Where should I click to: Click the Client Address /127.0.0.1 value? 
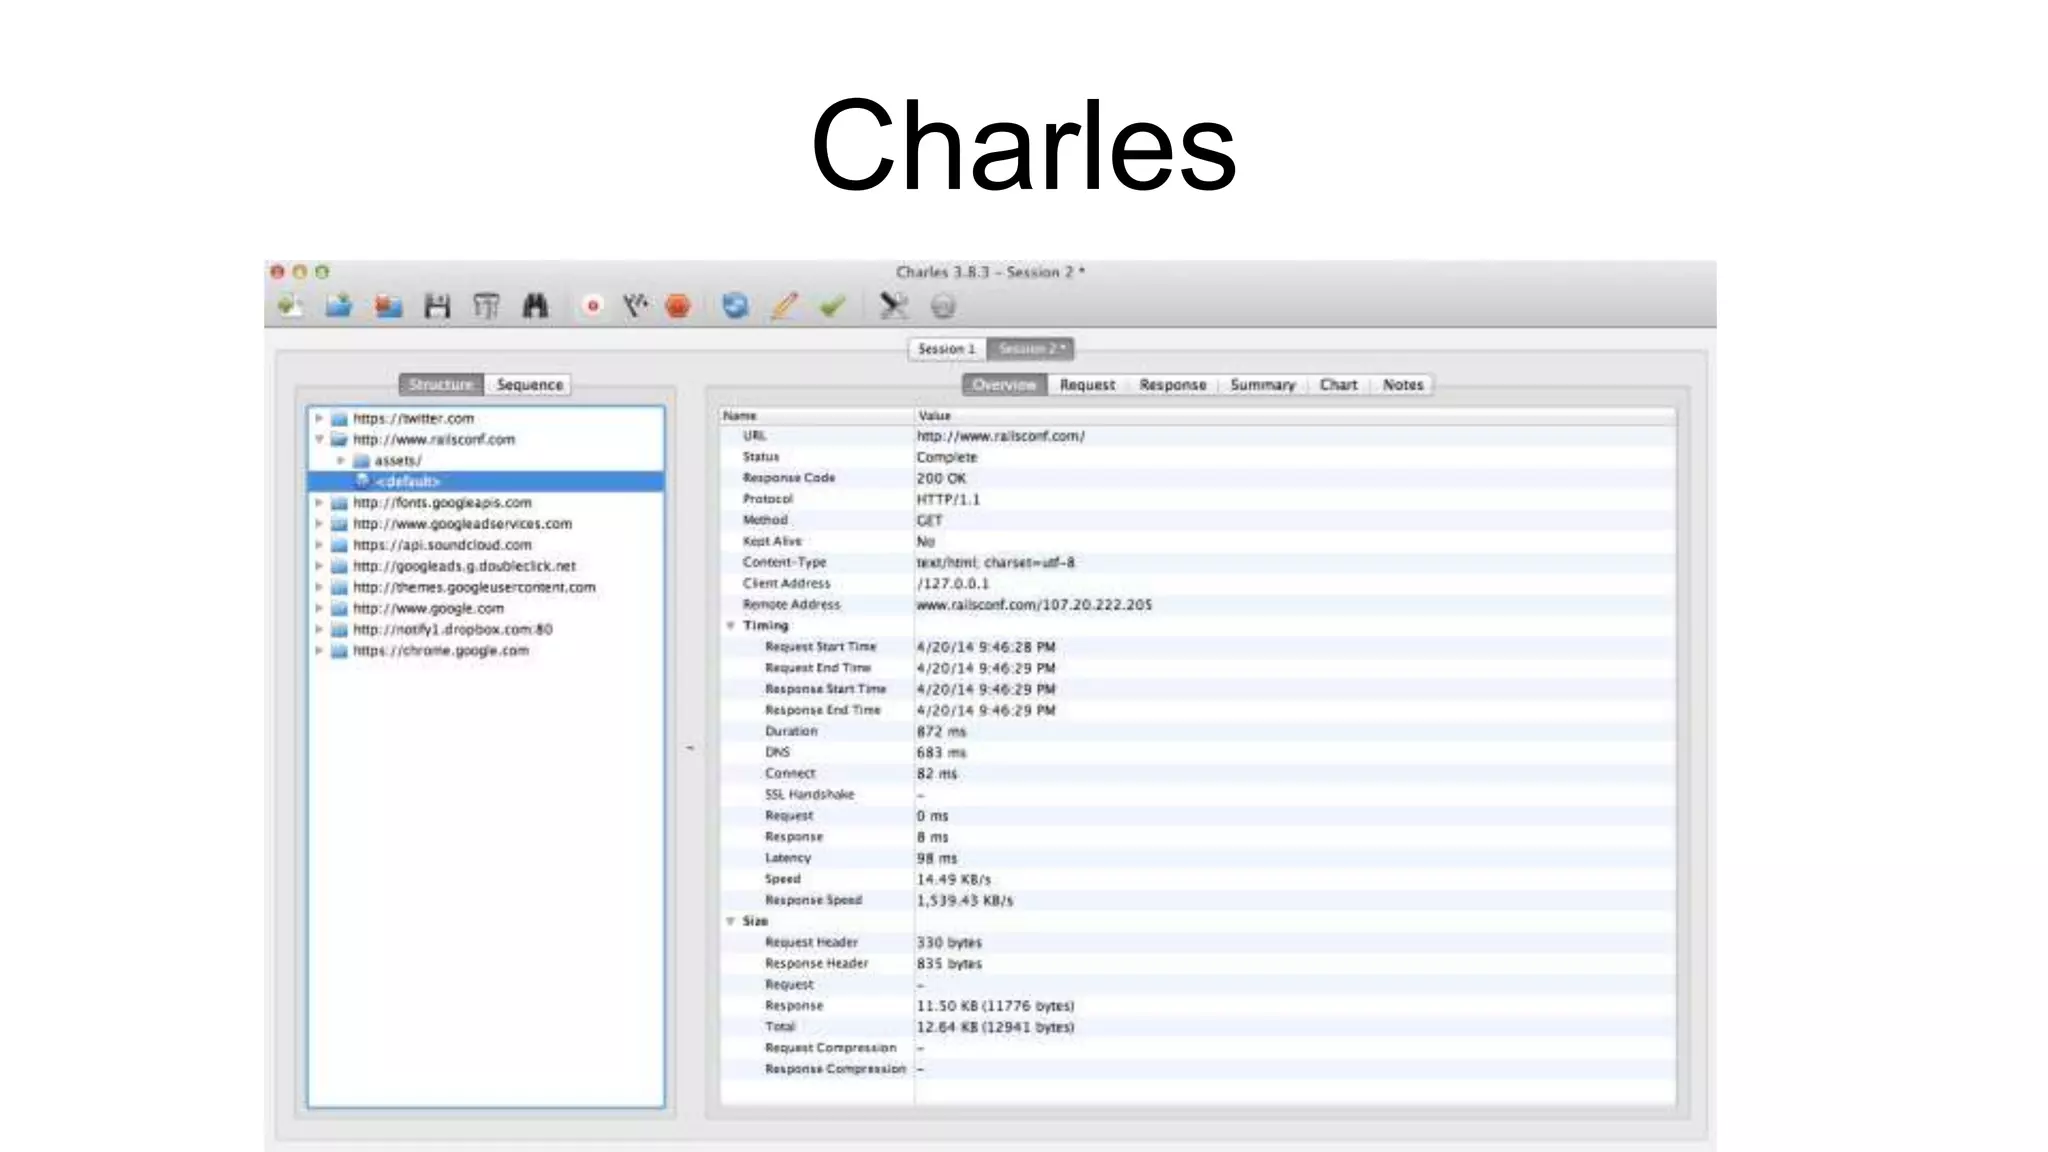click(x=953, y=584)
